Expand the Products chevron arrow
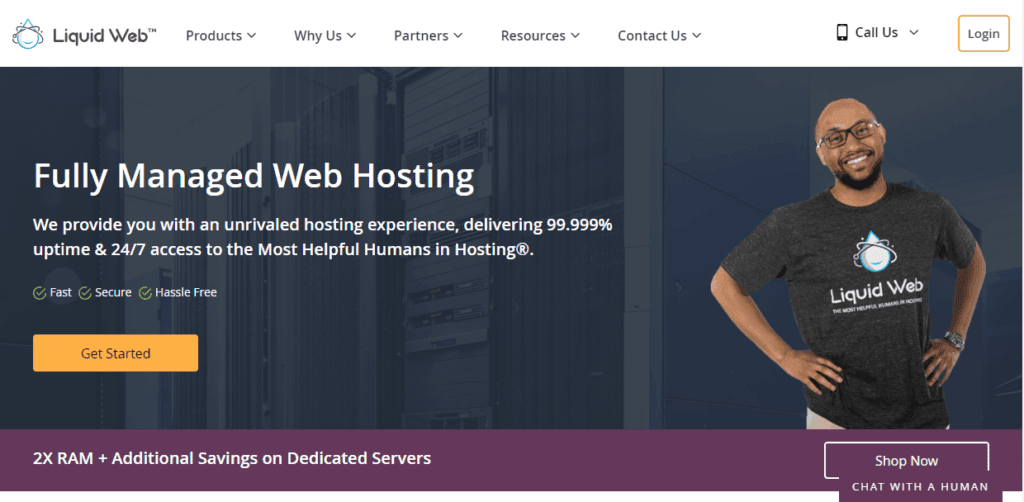Image resolution: width=1024 pixels, height=502 pixels. (251, 36)
